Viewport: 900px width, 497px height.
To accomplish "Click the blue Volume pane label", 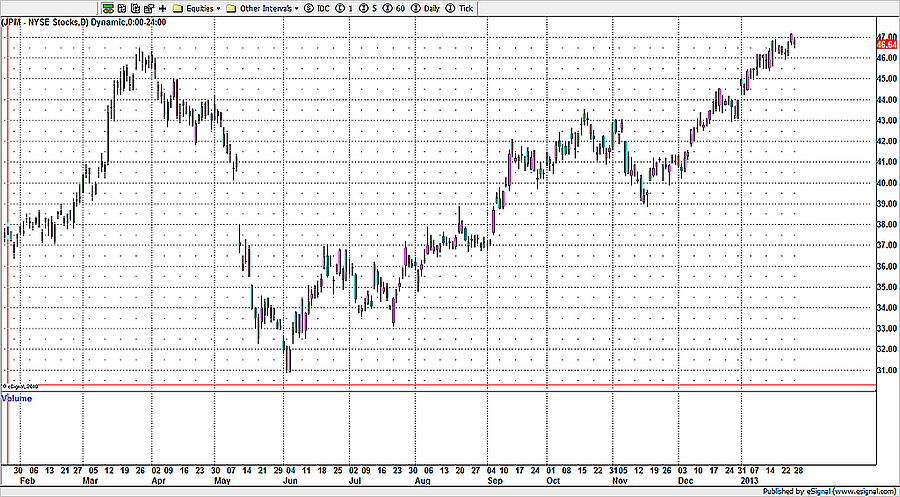I will click(17, 398).
